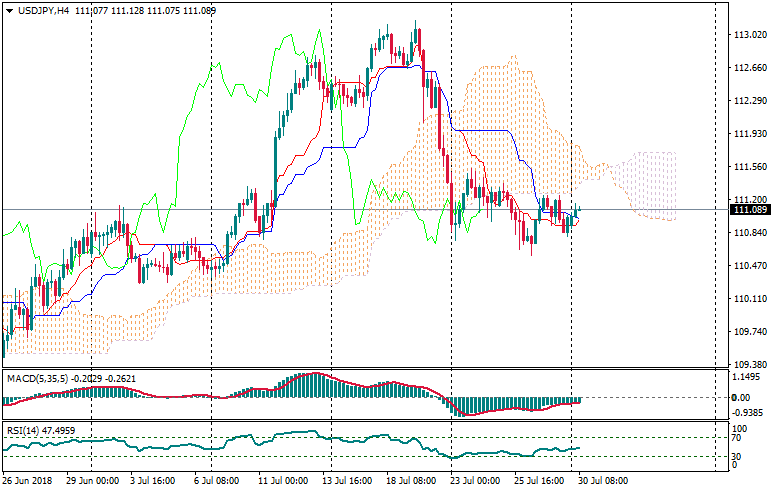
Task: Select the highlighted 111.089 current price tag
Action: [749, 210]
